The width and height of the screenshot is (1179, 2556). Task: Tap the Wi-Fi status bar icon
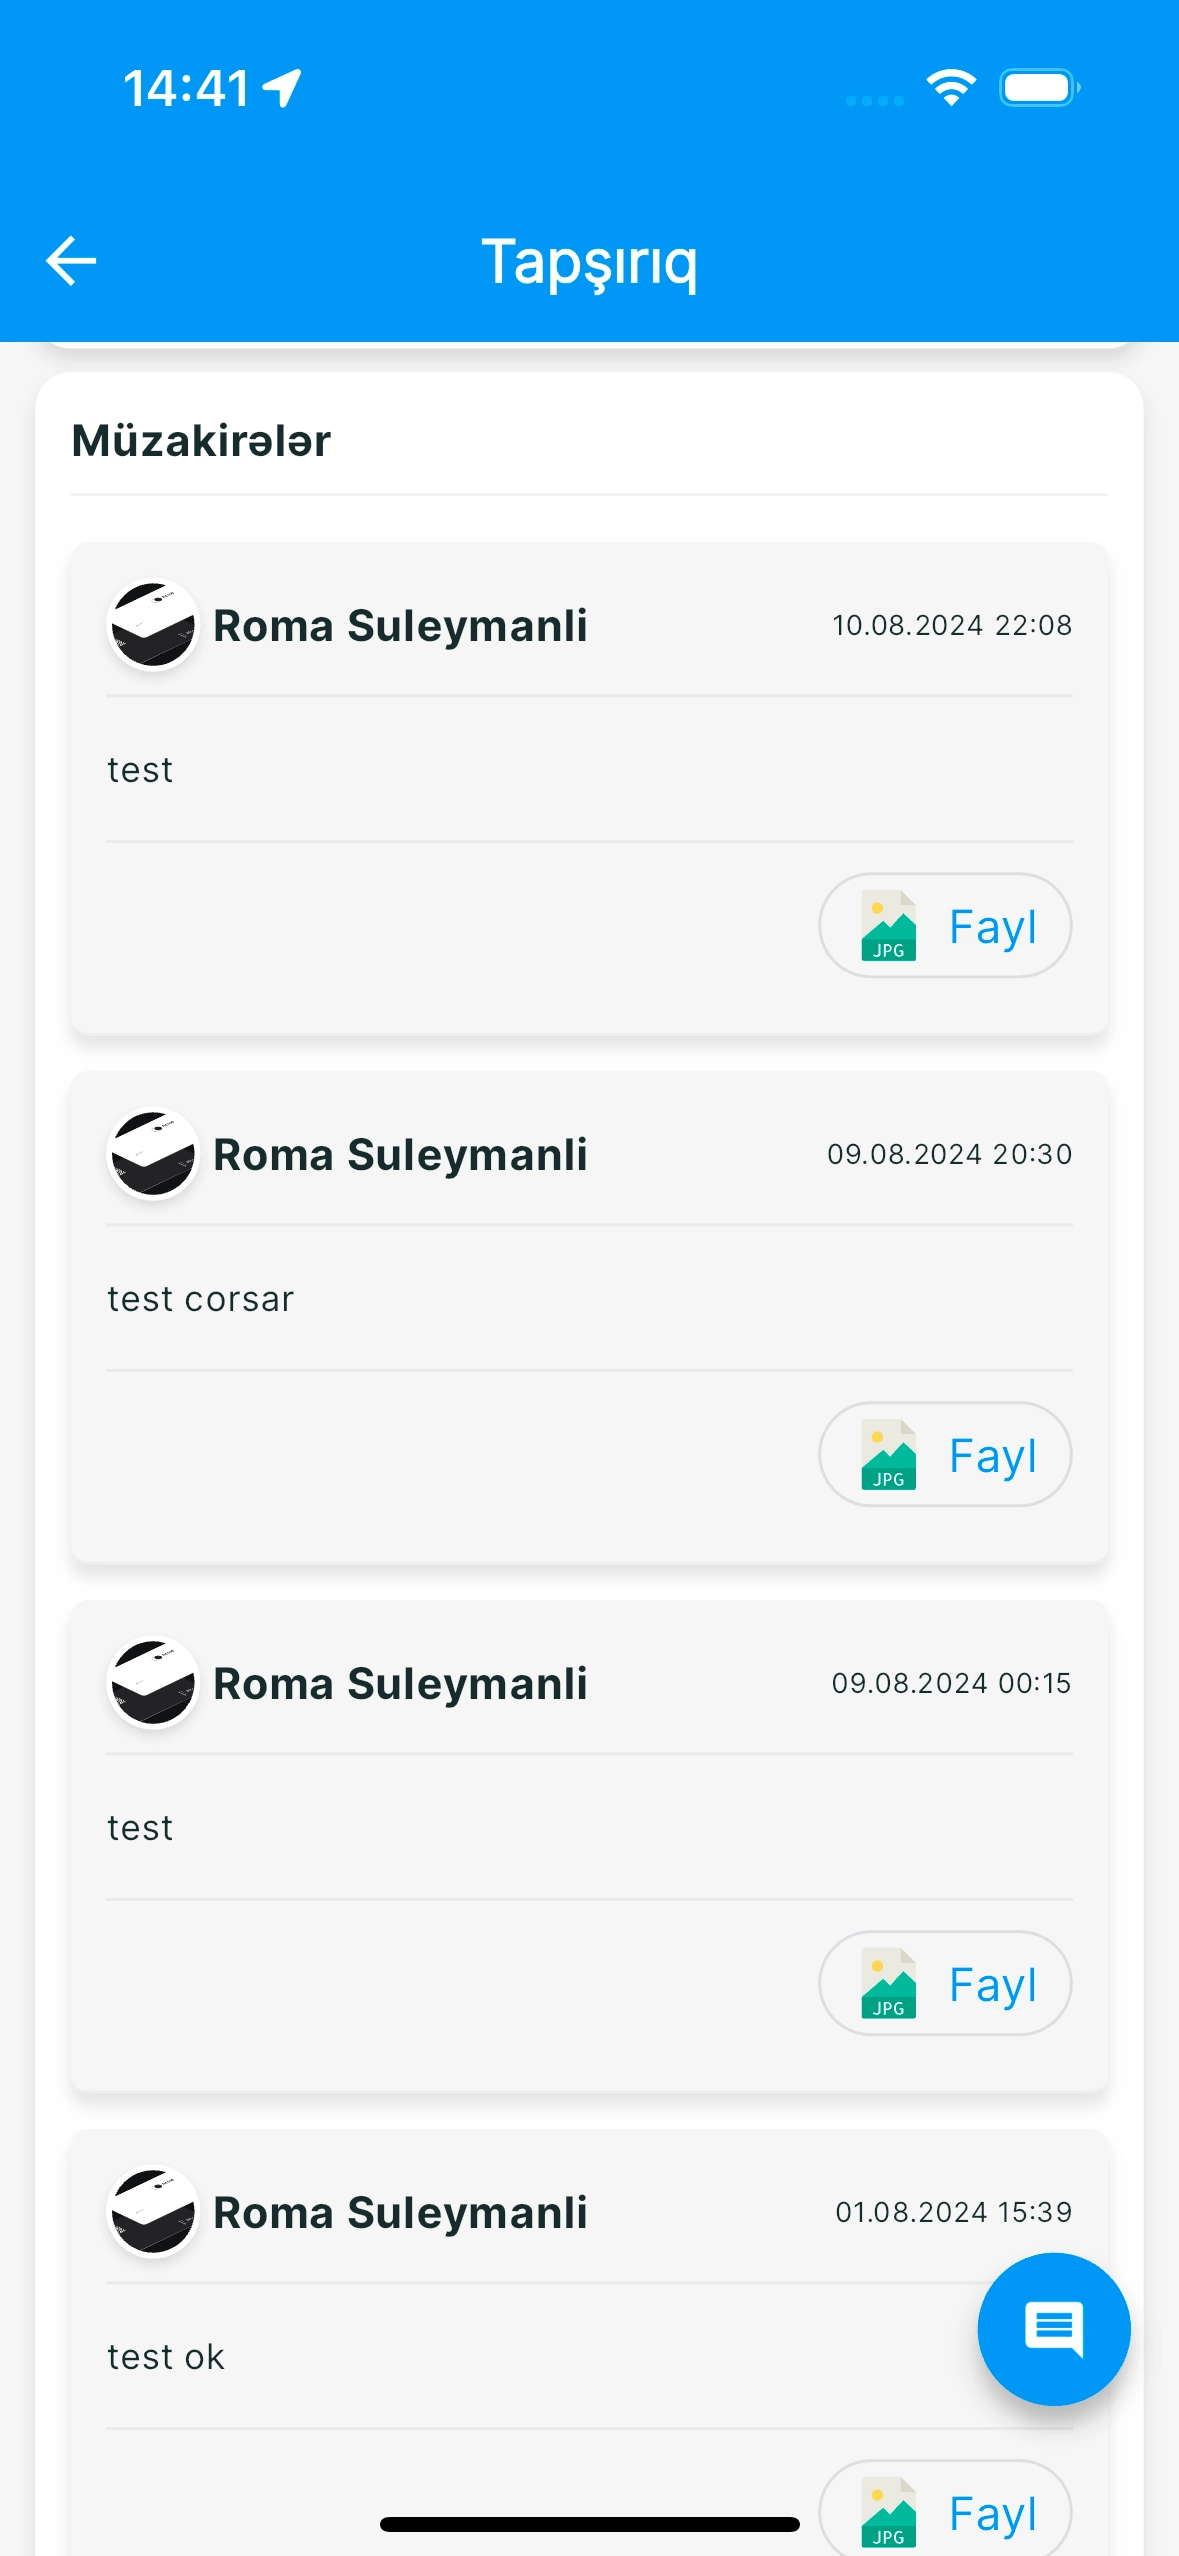tap(951, 88)
